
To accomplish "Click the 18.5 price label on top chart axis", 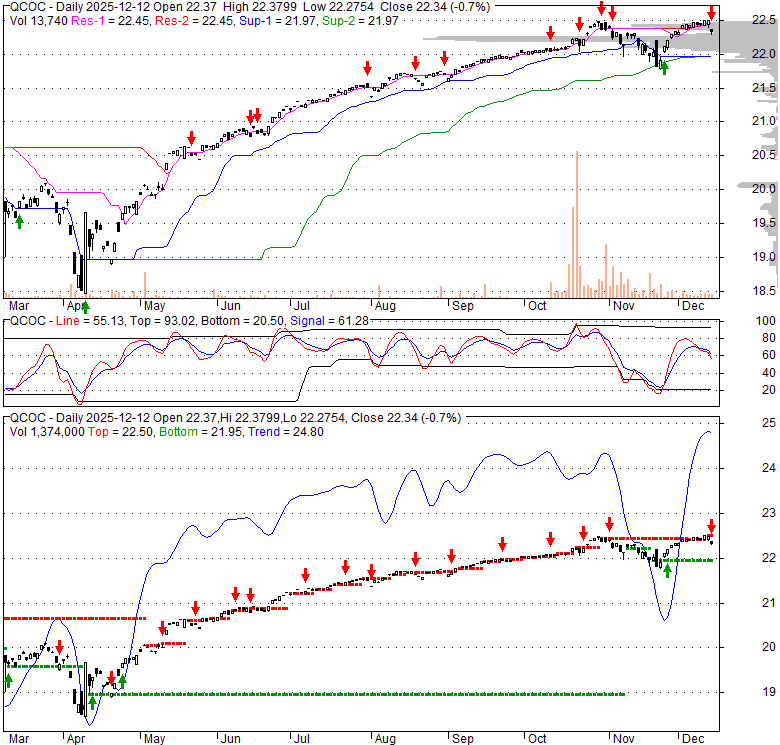I will [764, 290].
